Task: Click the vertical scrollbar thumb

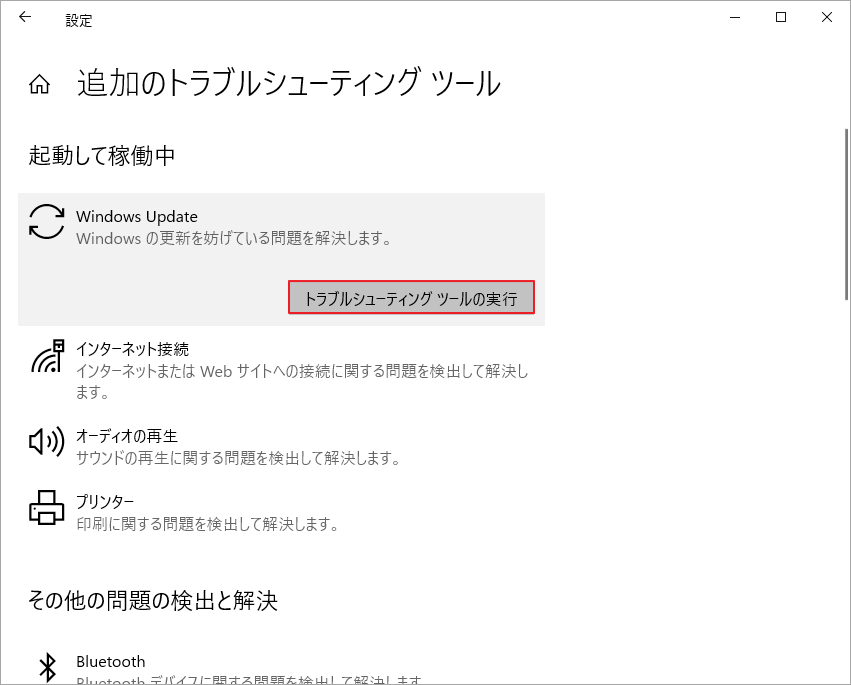Action: (x=847, y=214)
